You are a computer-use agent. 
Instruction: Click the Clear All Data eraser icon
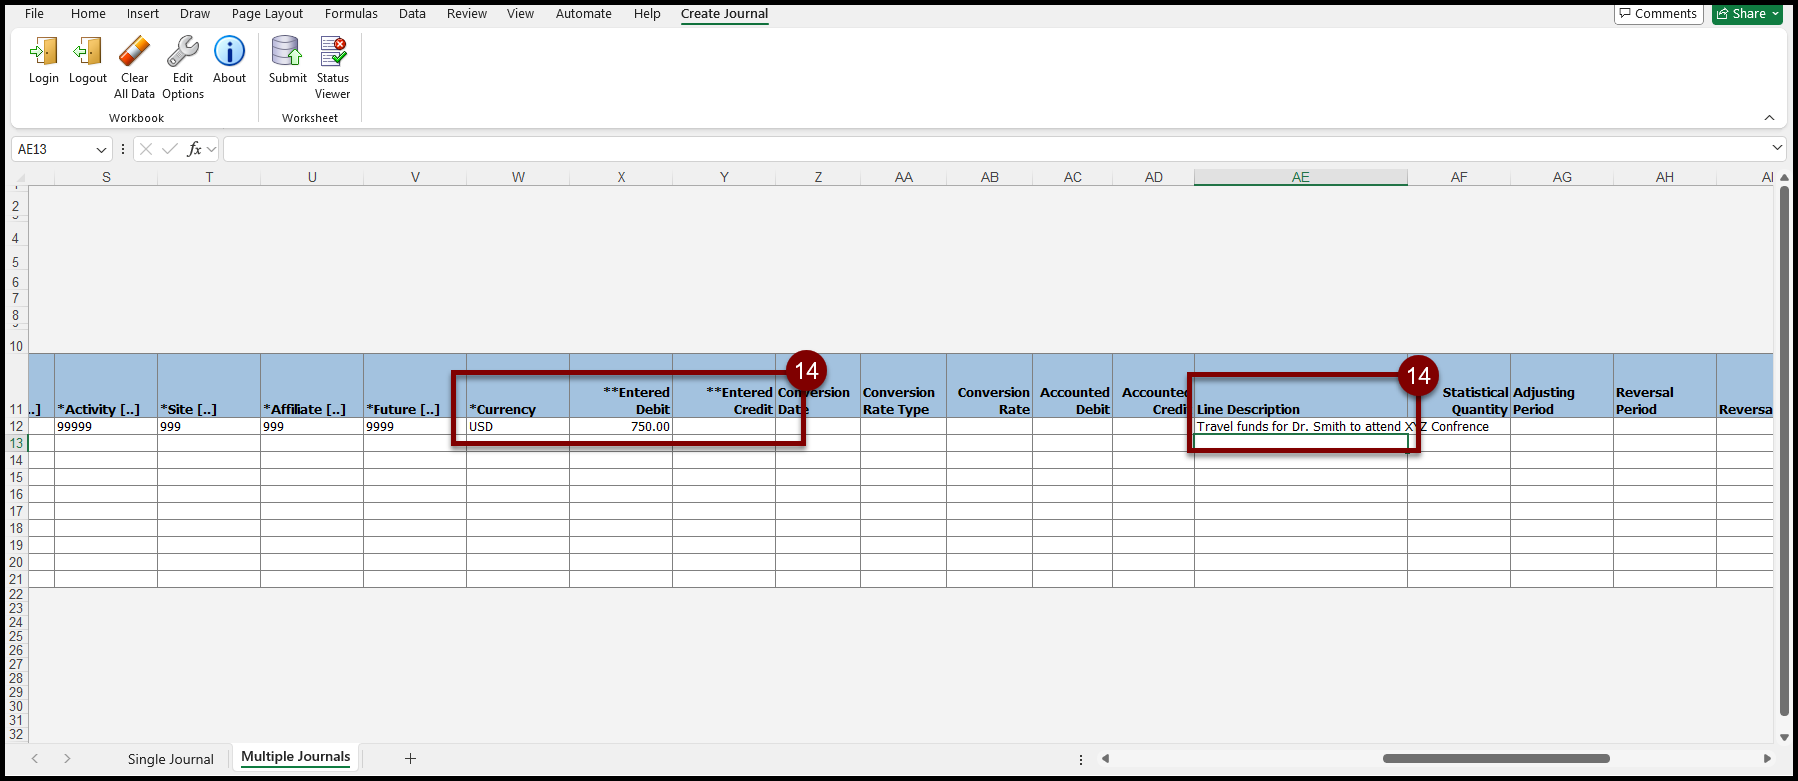click(134, 52)
